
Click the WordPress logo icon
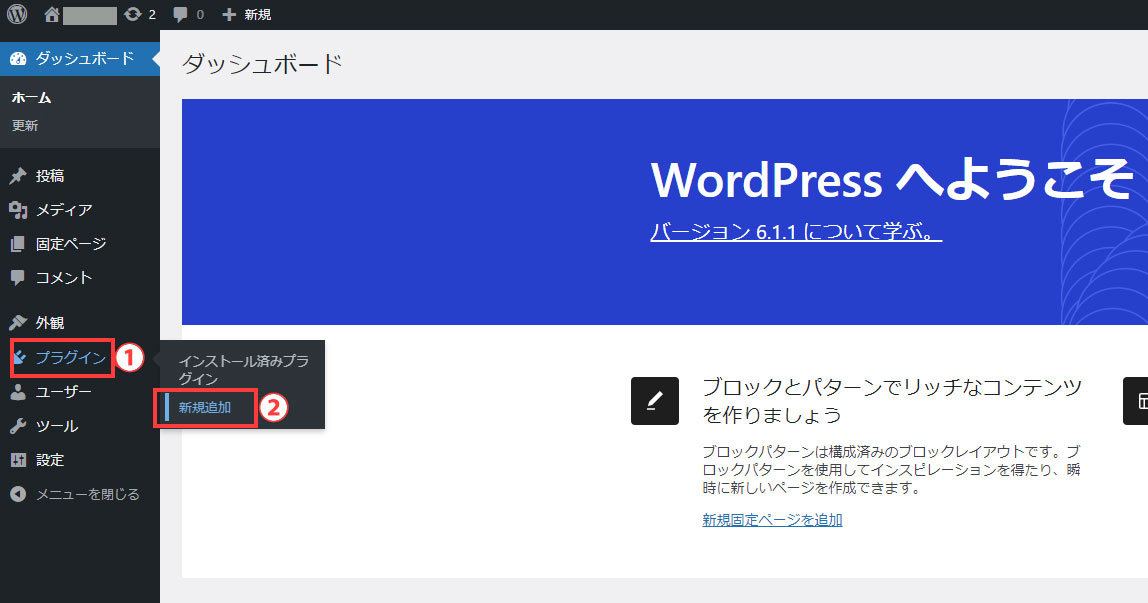click(18, 15)
